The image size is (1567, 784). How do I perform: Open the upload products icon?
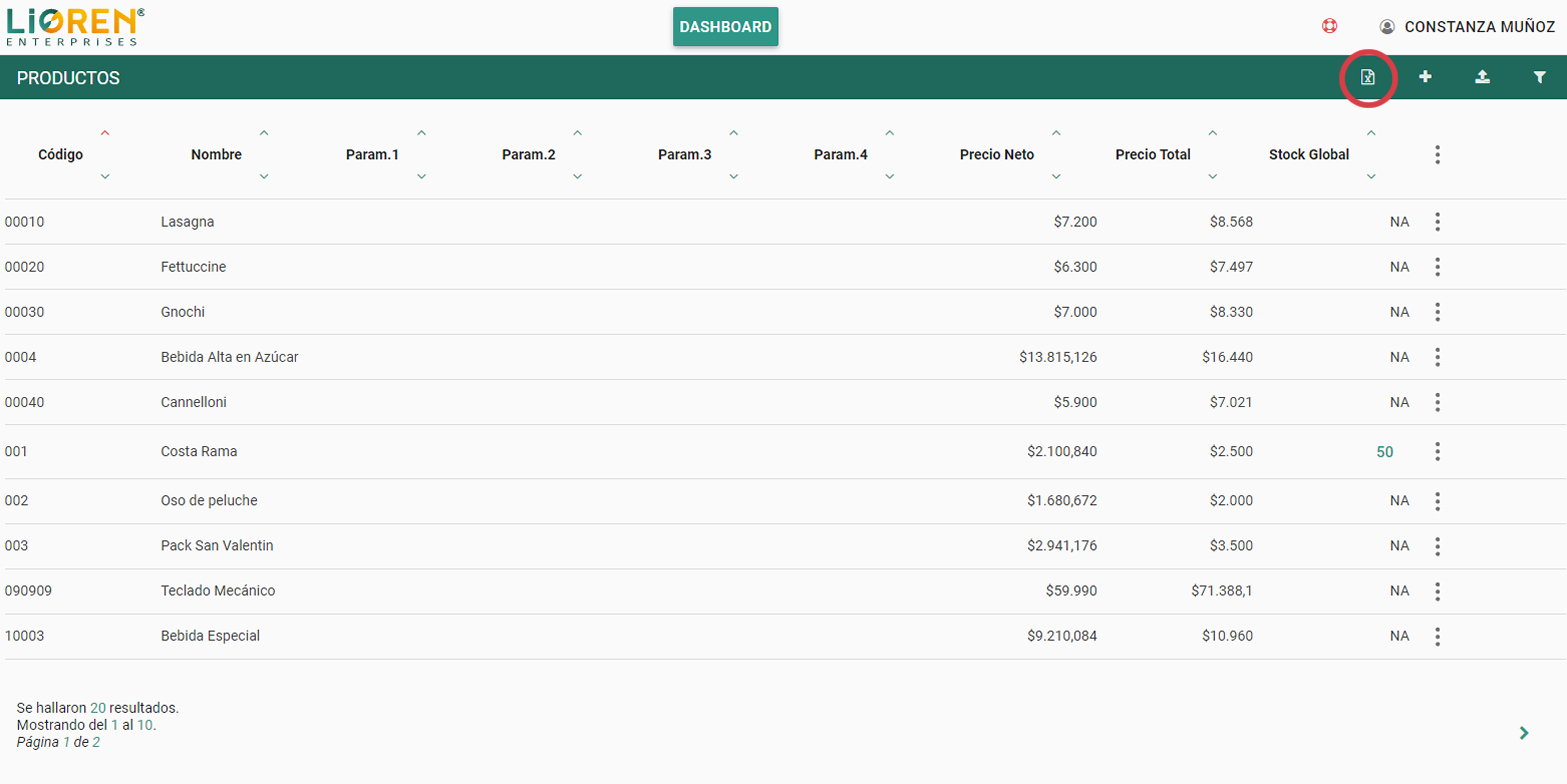pos(1483,77)
